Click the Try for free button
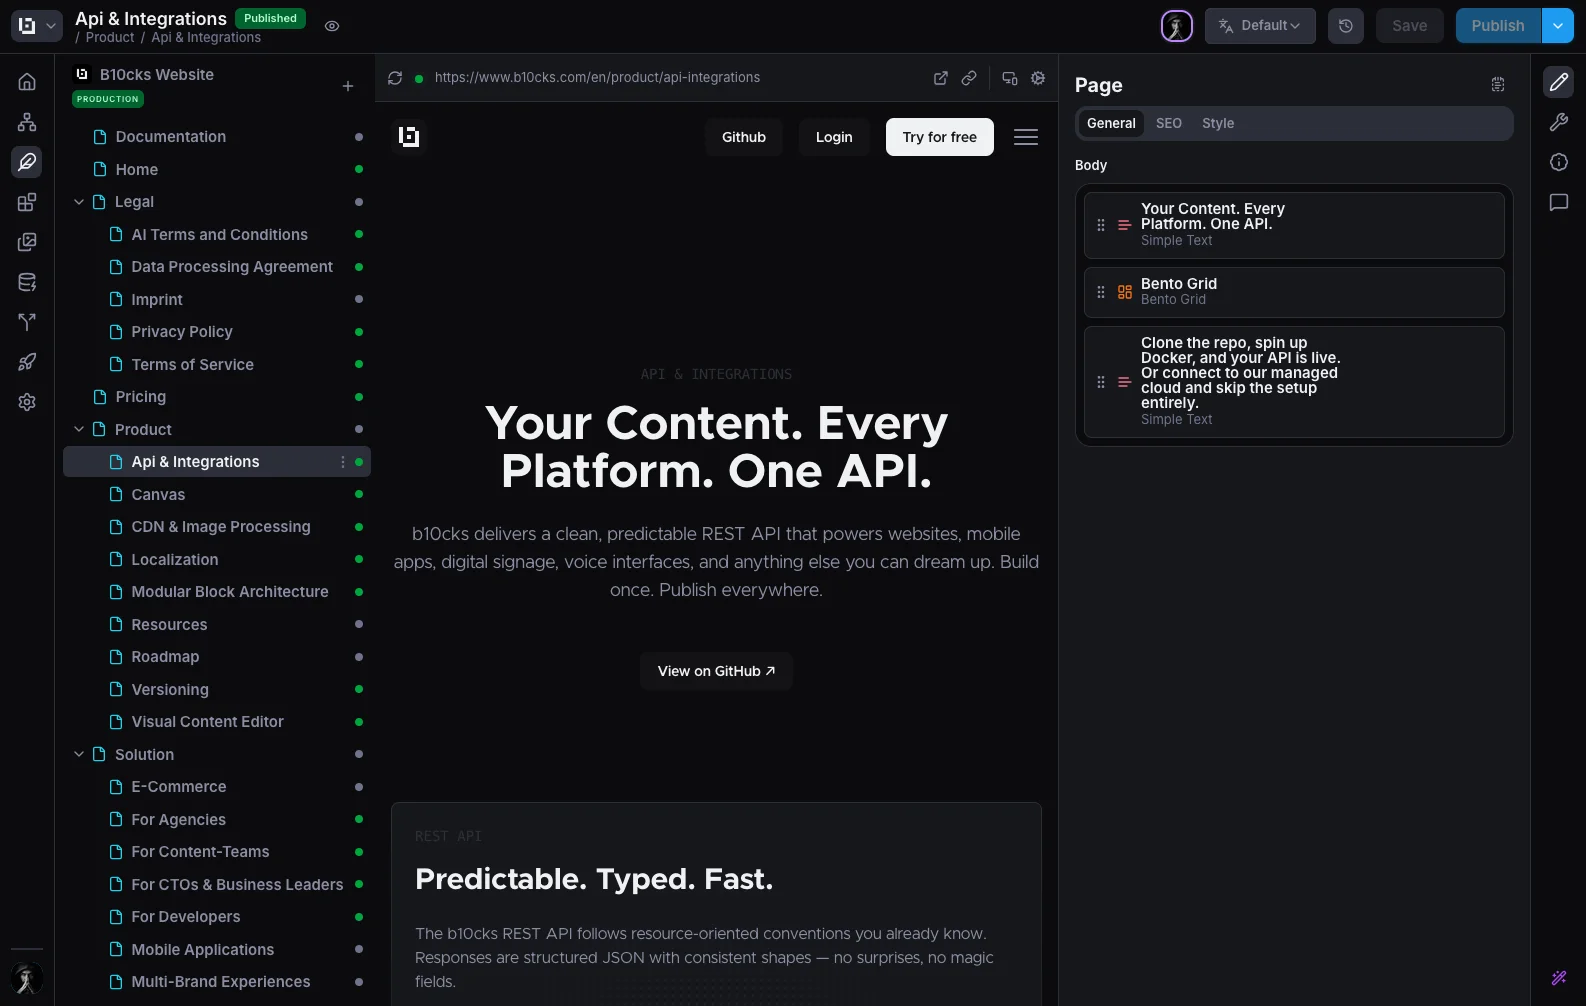 click(x=939, y=137)
